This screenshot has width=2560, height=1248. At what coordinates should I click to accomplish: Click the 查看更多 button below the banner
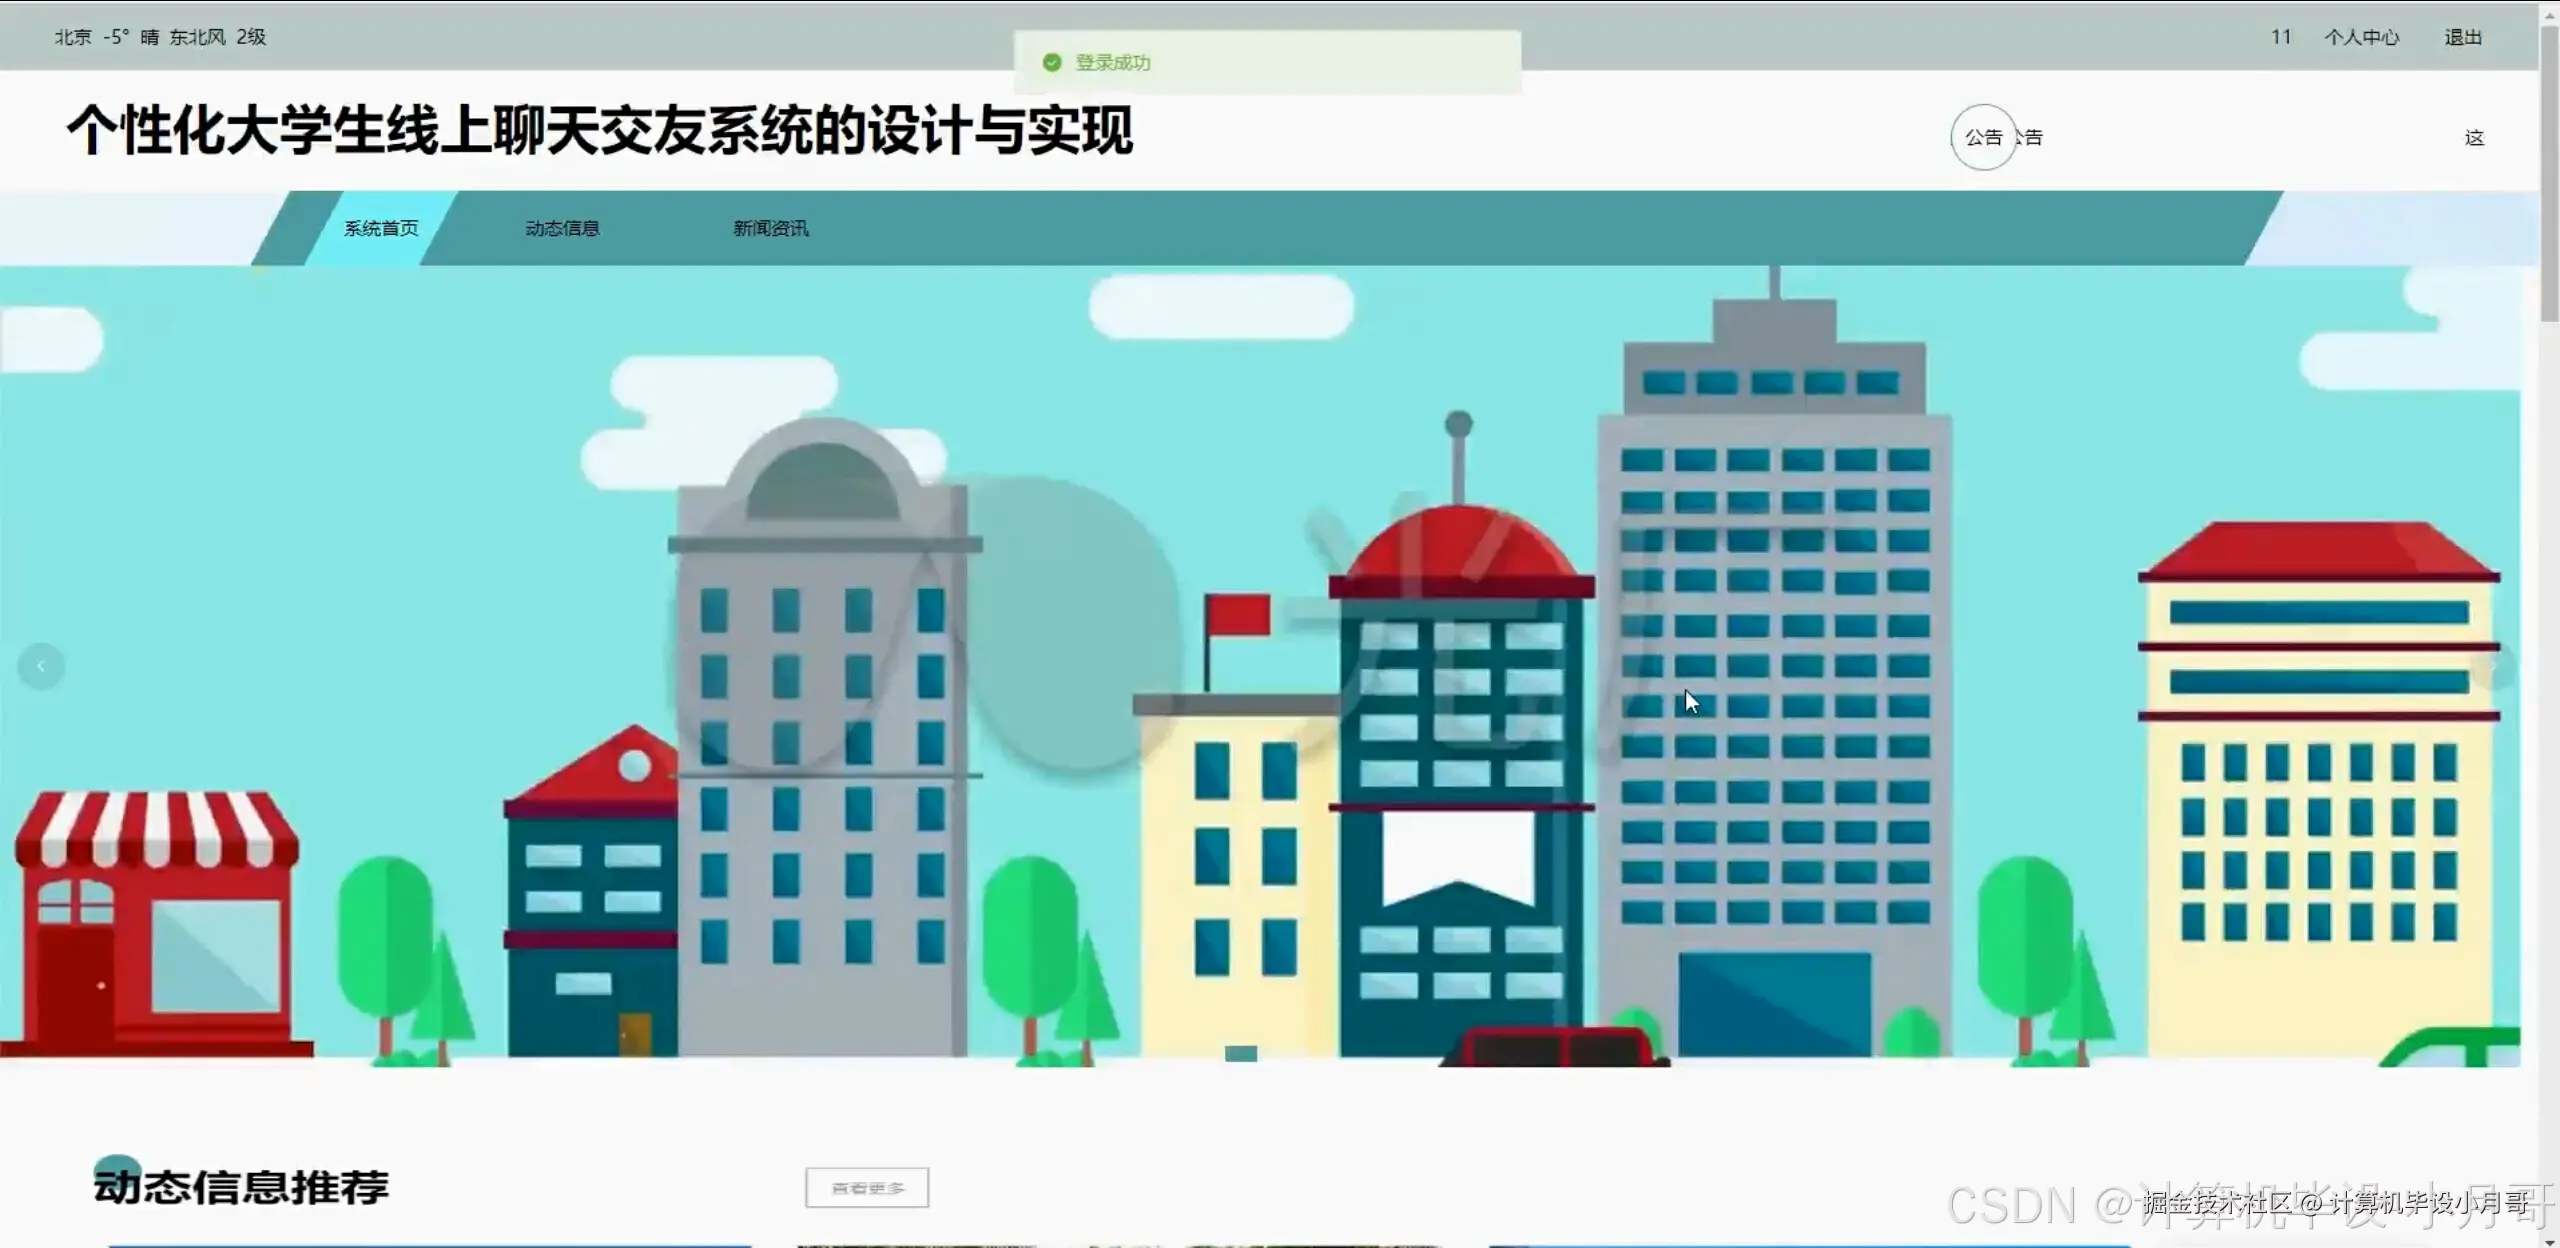(866, 1189)
